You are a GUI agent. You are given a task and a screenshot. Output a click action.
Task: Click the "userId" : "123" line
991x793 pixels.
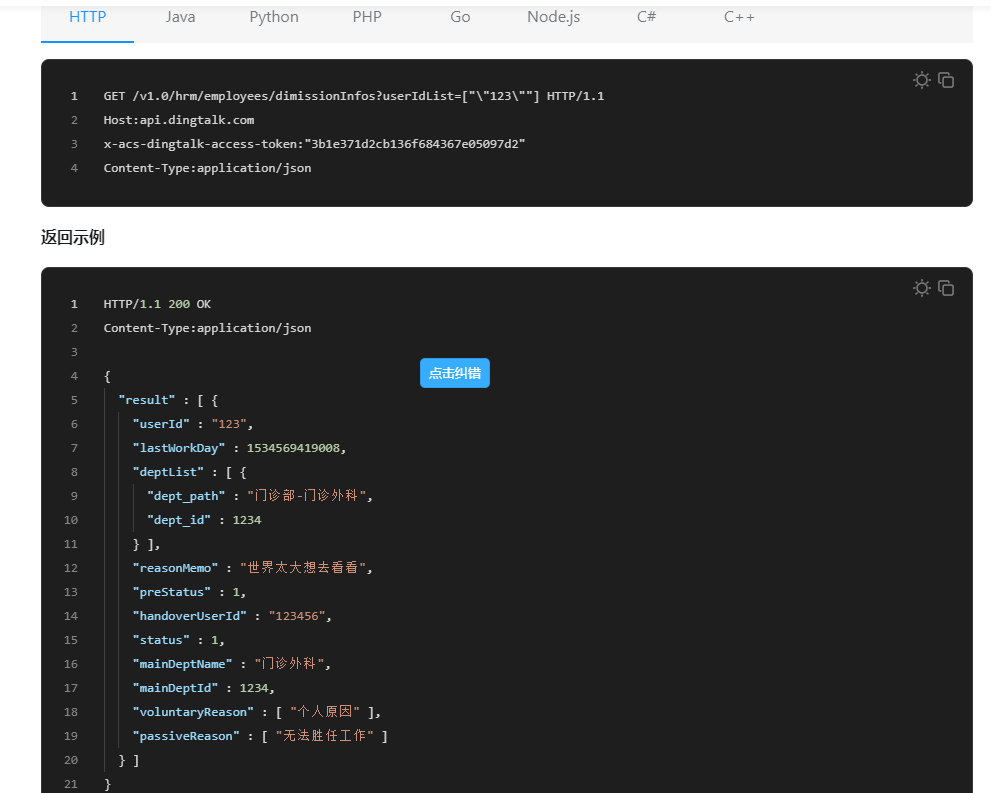coord(193,424)
